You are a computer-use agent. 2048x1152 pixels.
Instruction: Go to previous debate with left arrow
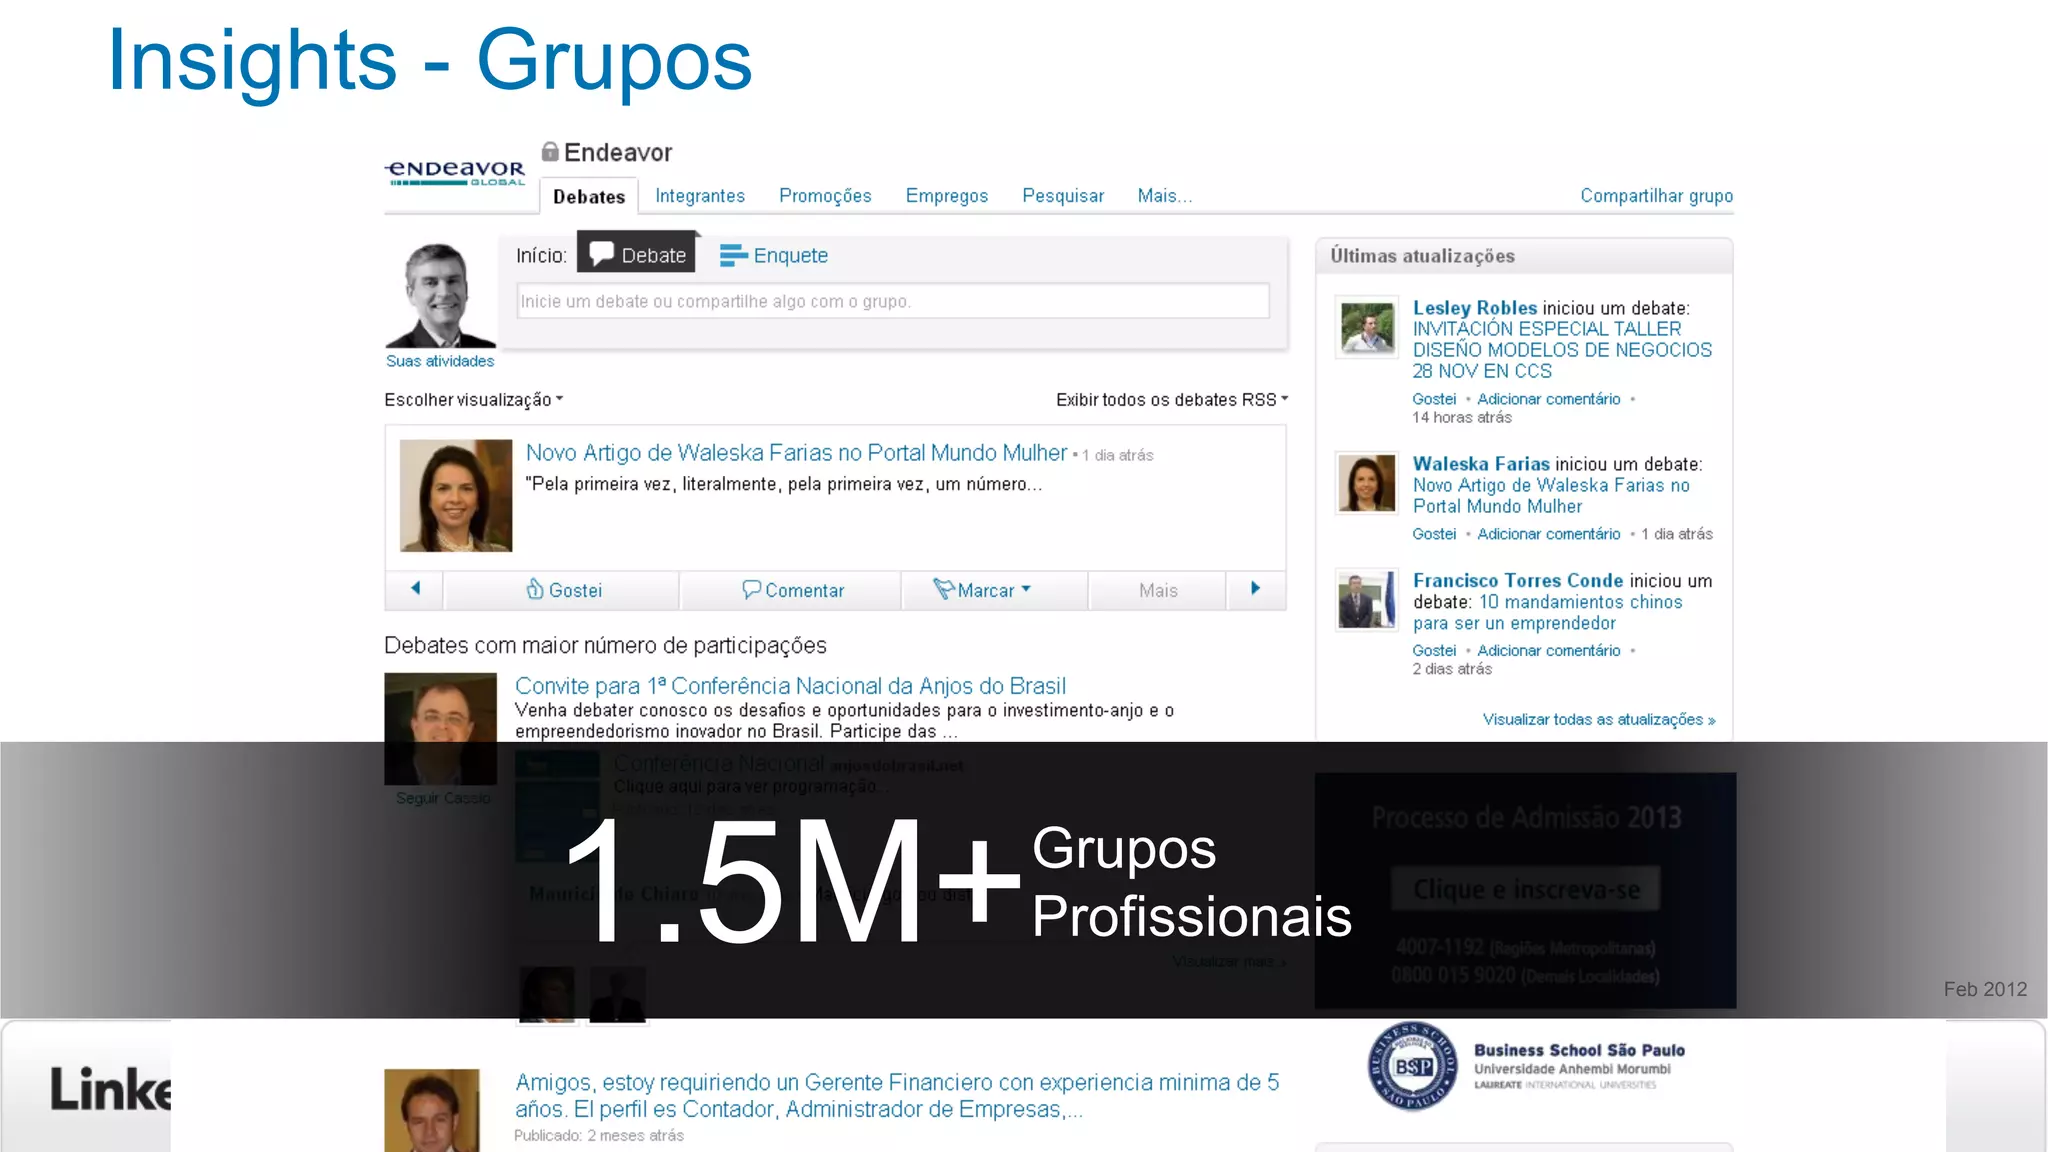click(x=415, y=589)
